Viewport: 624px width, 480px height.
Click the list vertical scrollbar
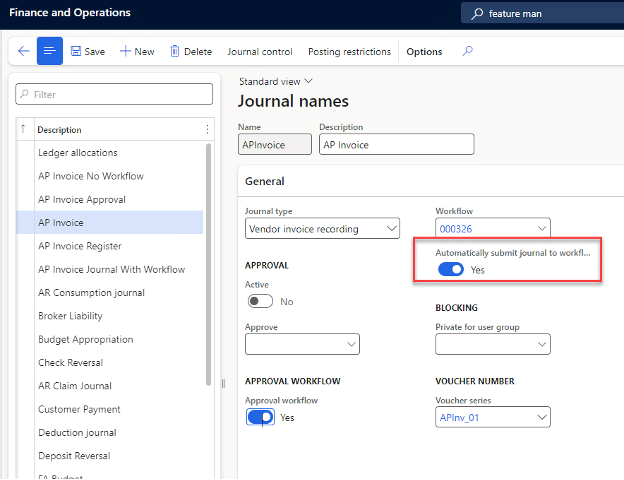[208, 265]
